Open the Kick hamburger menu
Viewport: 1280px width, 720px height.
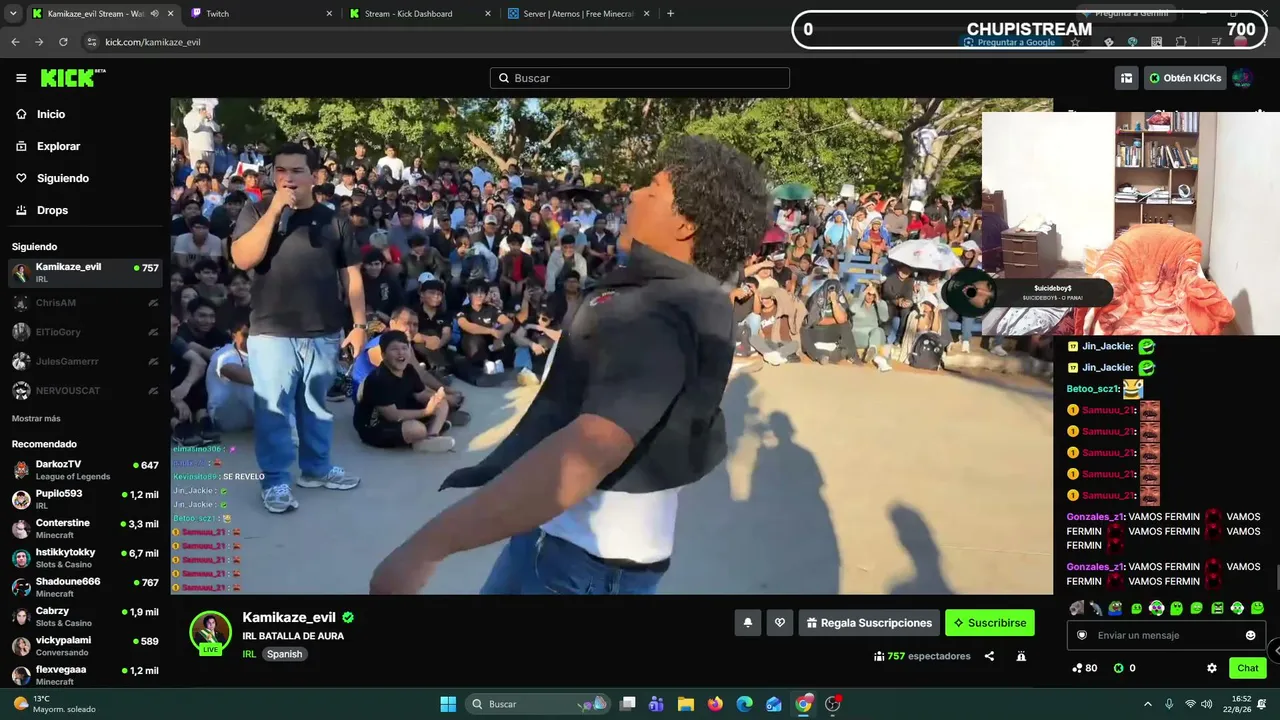coord(21,78)
